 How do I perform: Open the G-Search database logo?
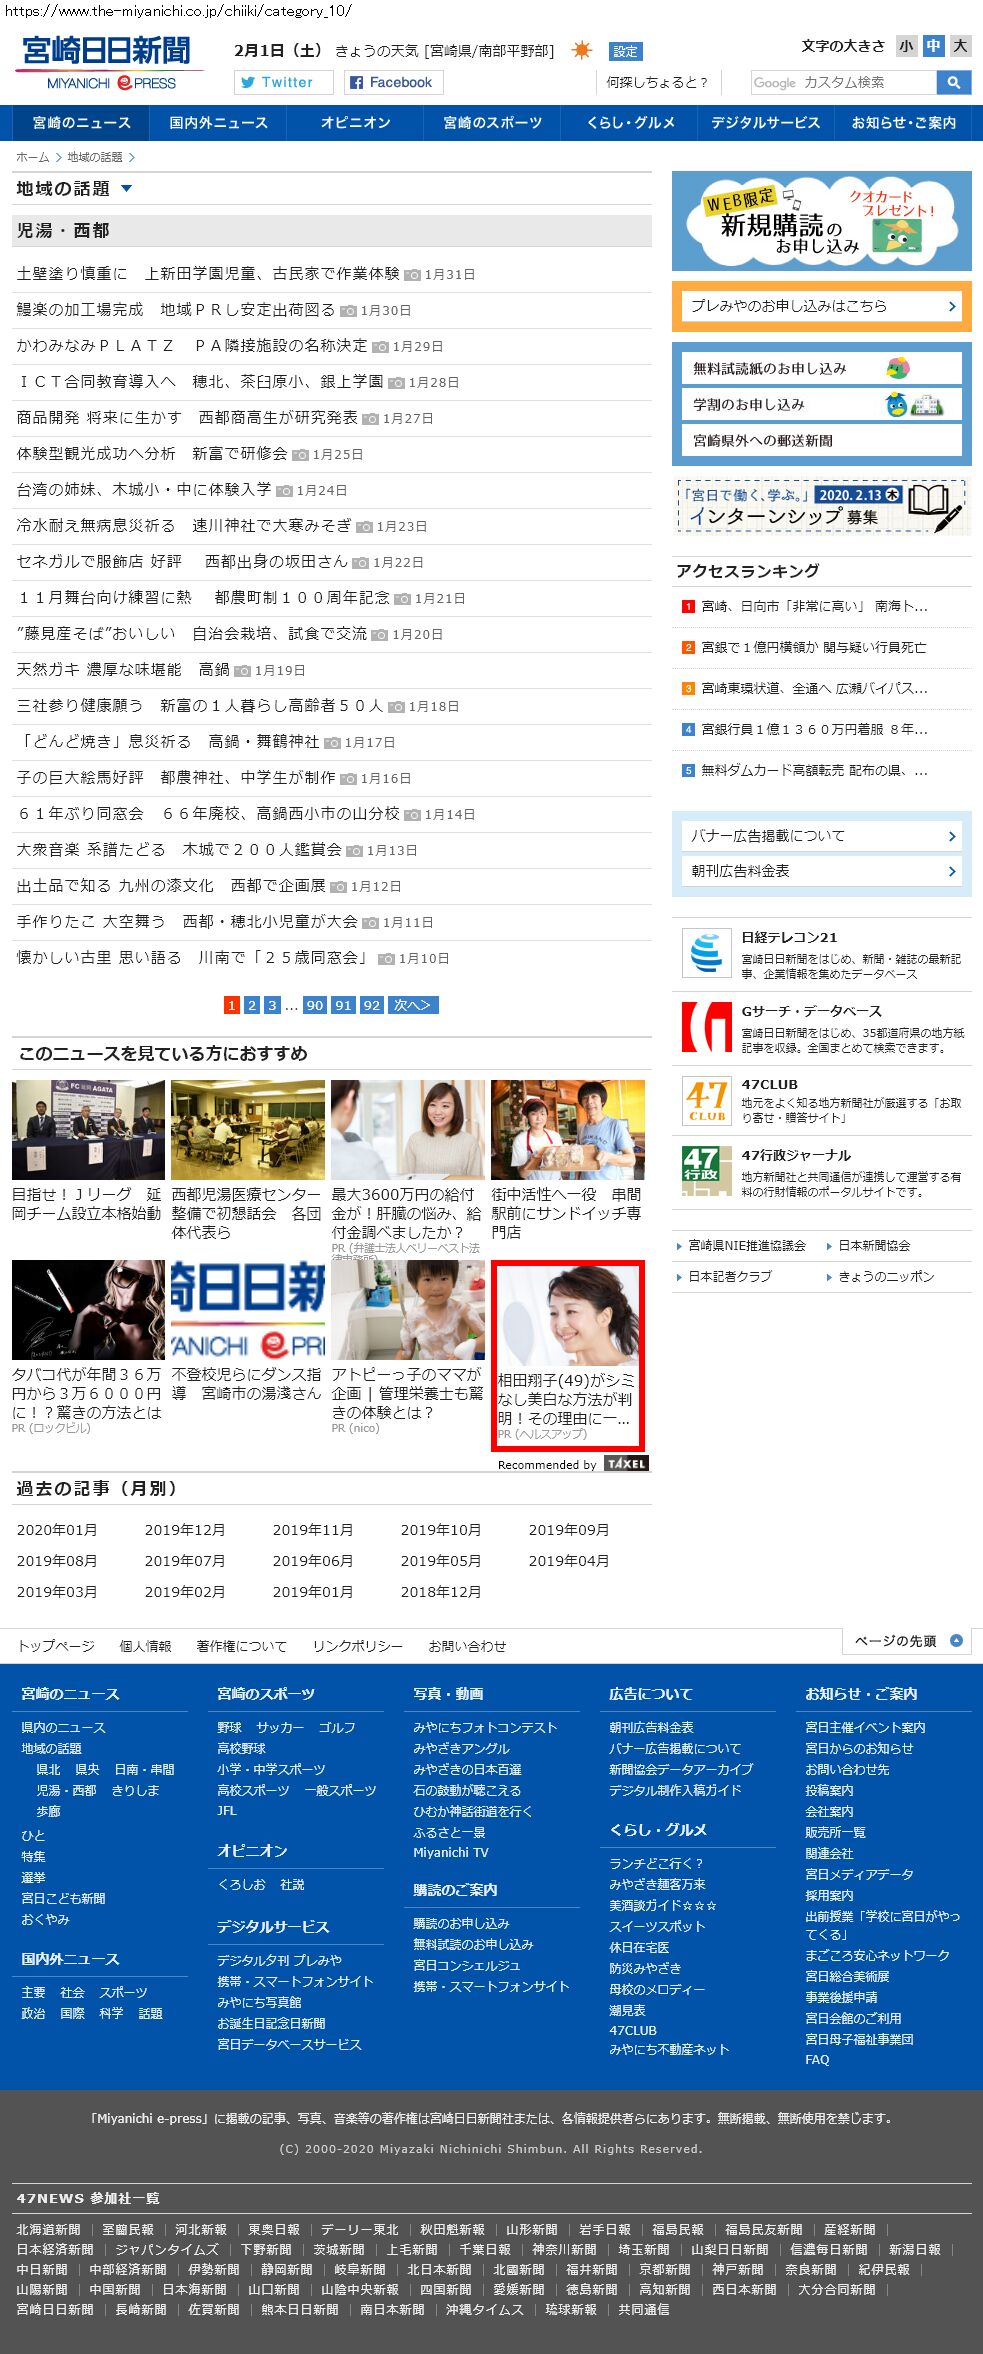(x=706, y=1026)
